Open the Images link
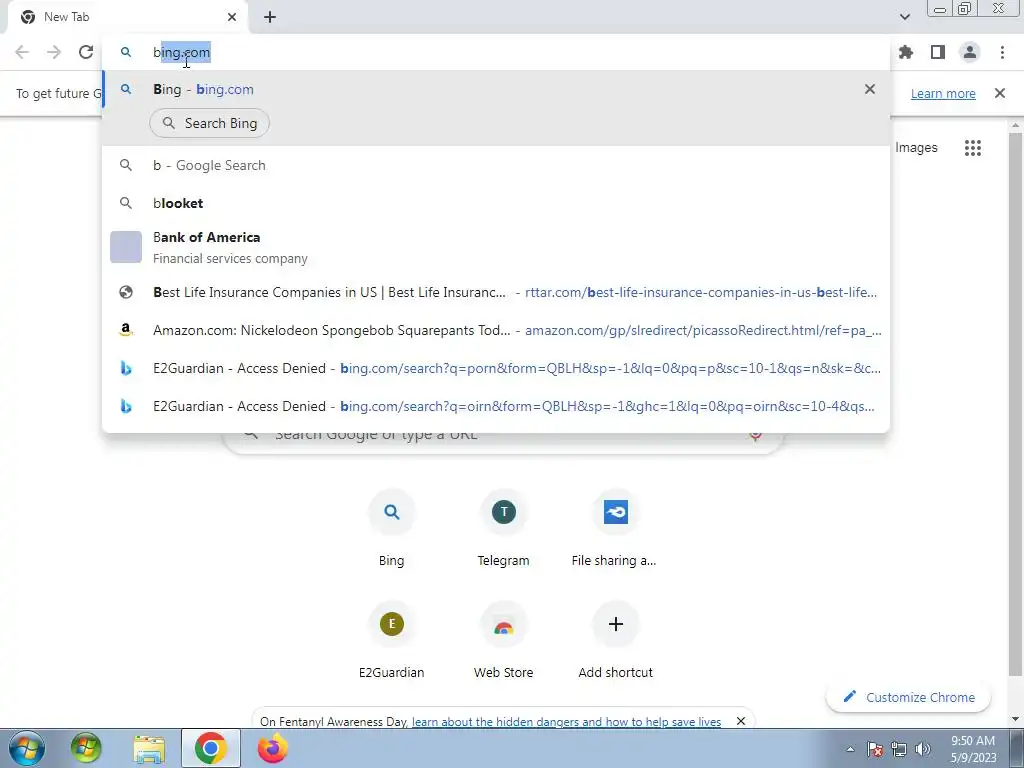Screen dimensions: 1024x768 [x=916, y=148]
